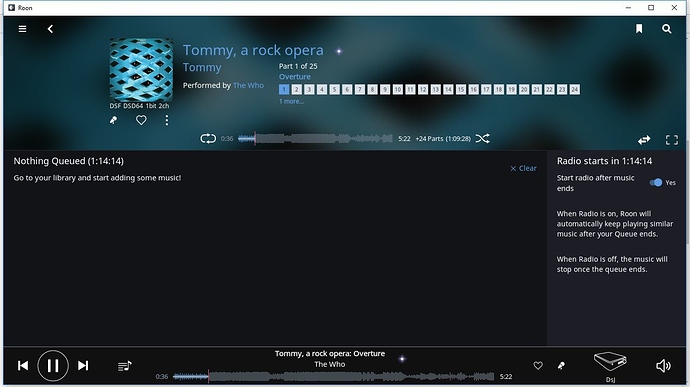Select part 5 box
The width and height of the screenshot is (690, 387).
point(334,89)
